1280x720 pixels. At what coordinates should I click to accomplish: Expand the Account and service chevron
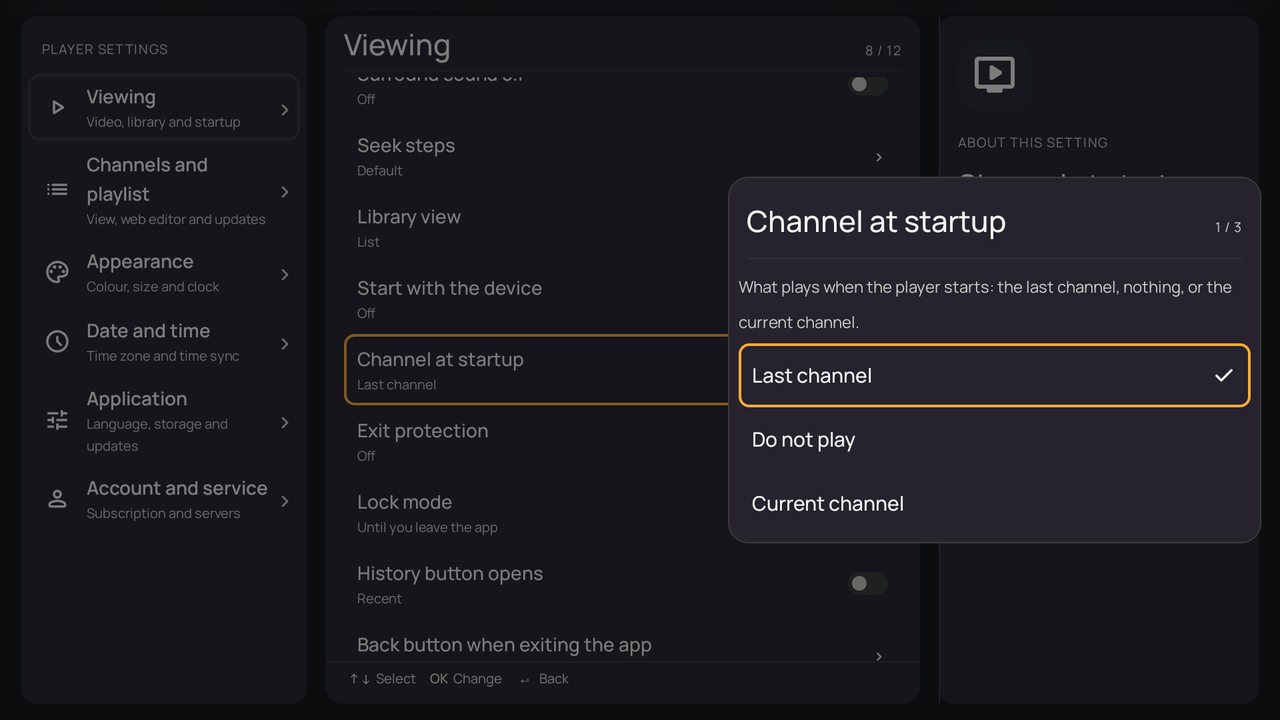pos(285,501)
